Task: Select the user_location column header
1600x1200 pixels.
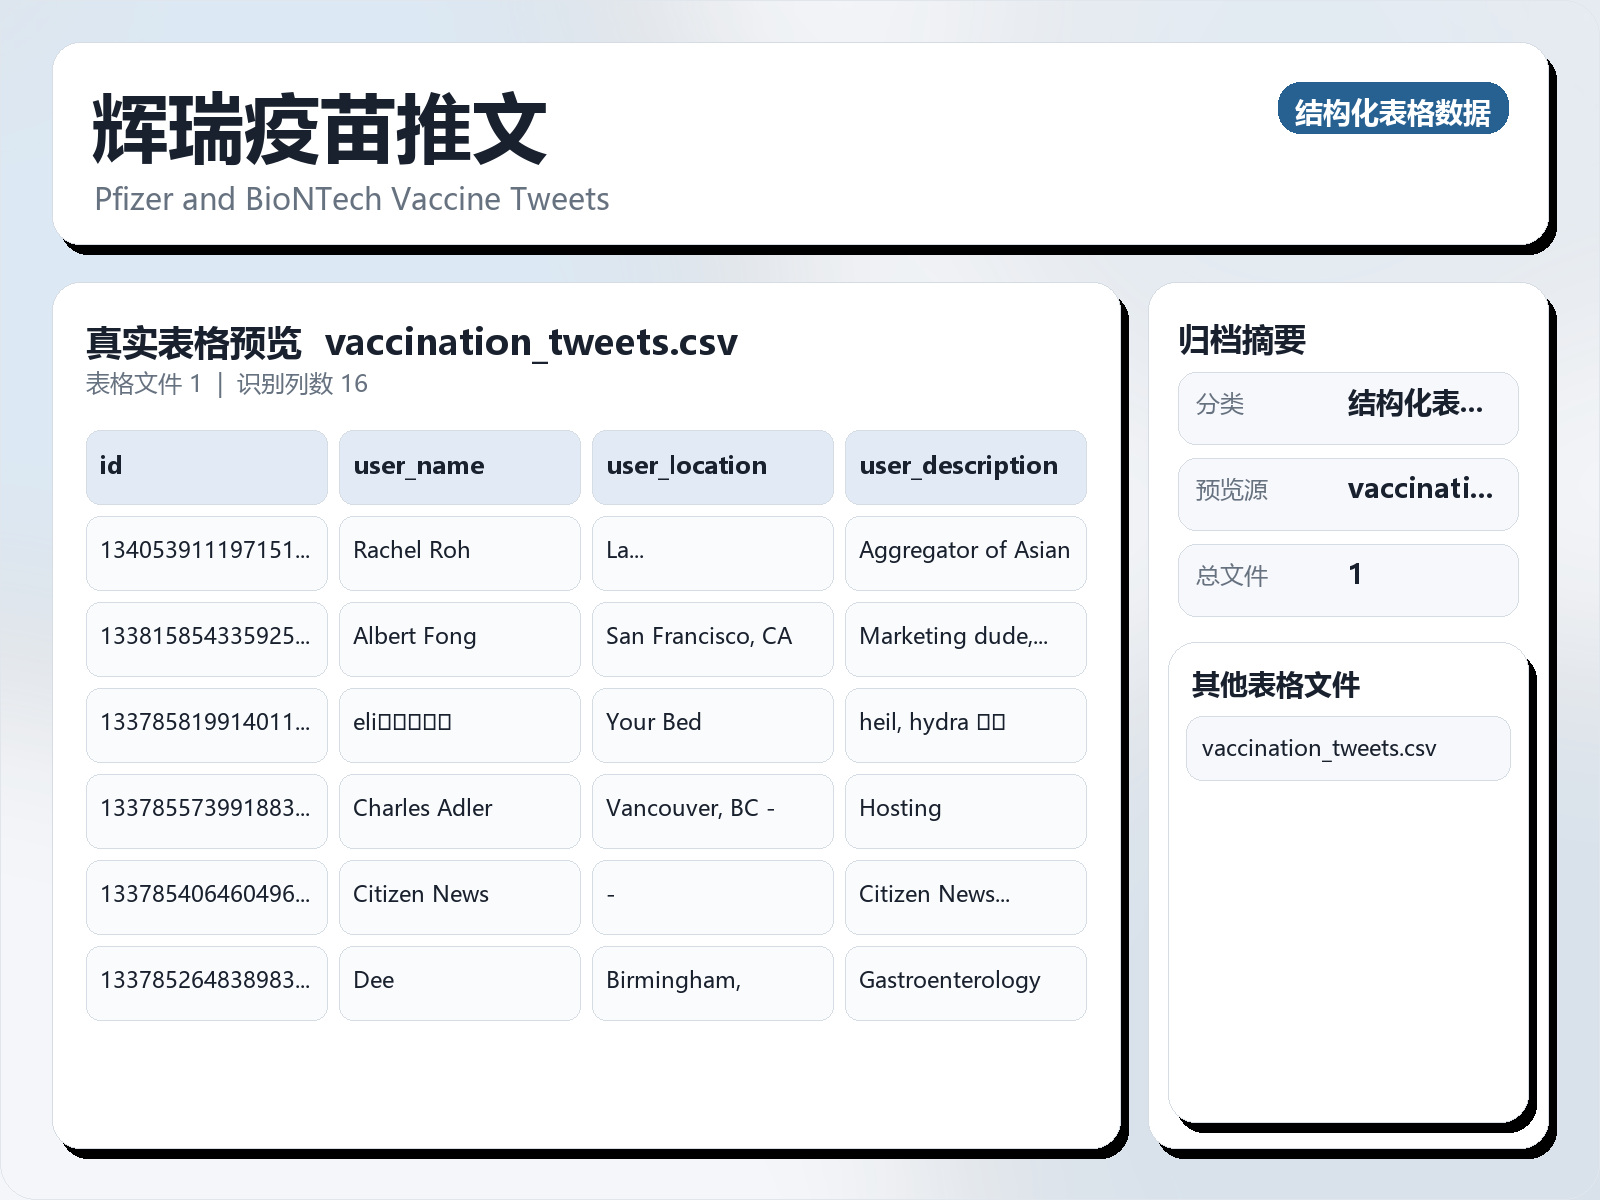Action: [712, 466]
